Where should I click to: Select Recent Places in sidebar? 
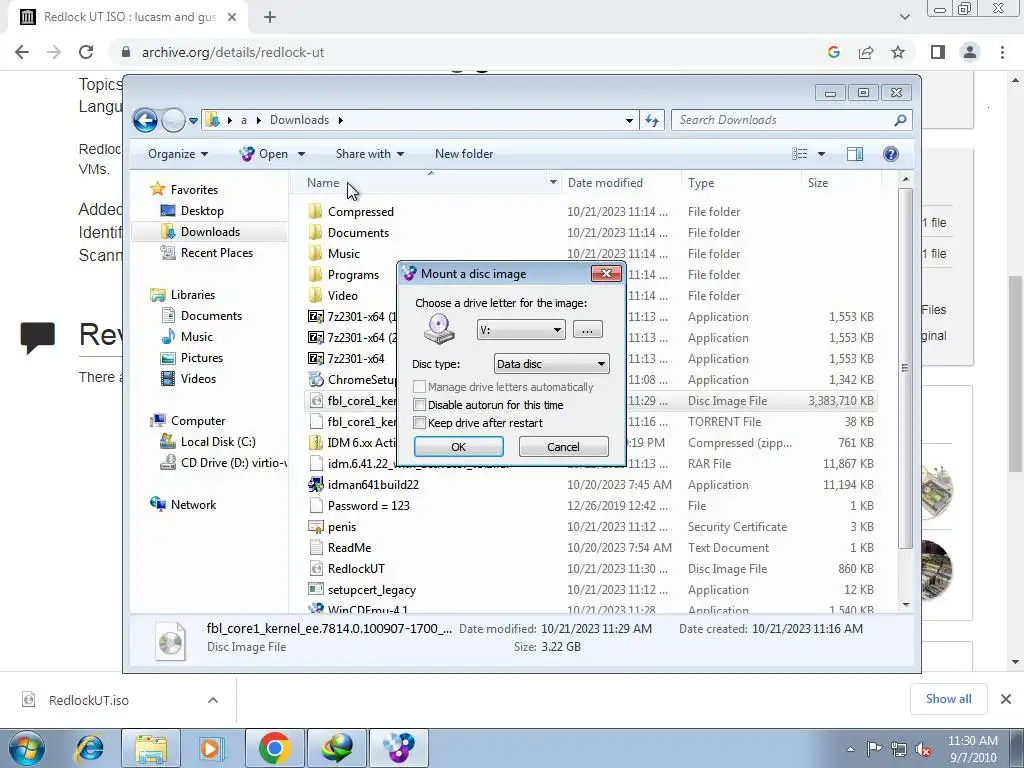(216, 253)
